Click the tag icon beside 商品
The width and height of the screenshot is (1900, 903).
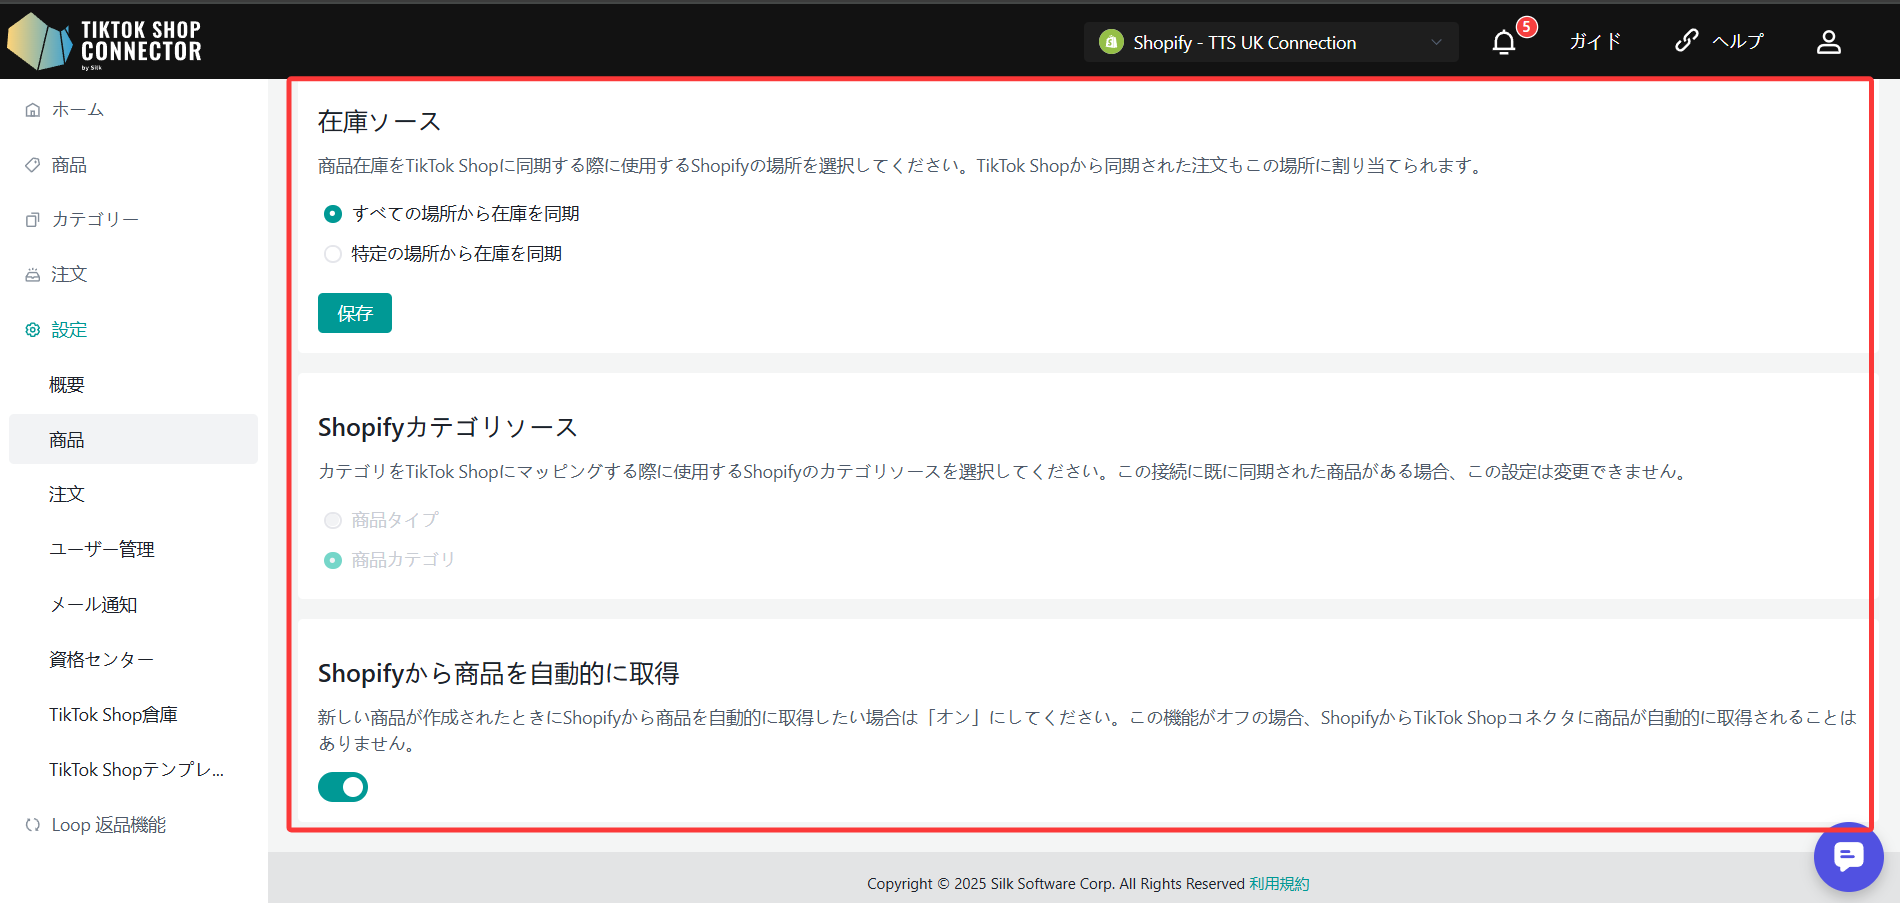click(x=33, y=165)
